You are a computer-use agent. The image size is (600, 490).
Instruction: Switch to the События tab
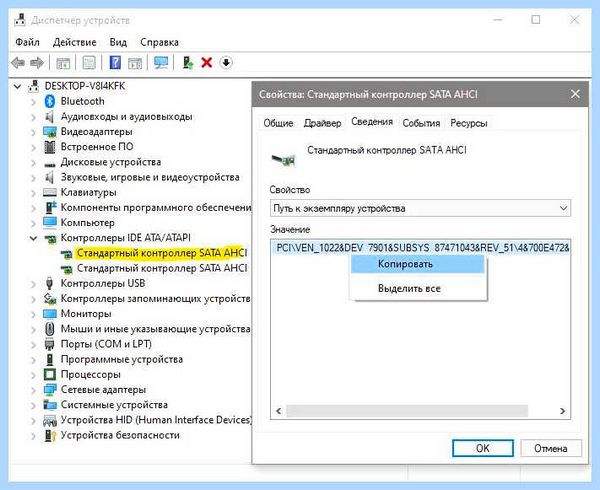click(421, 123)
